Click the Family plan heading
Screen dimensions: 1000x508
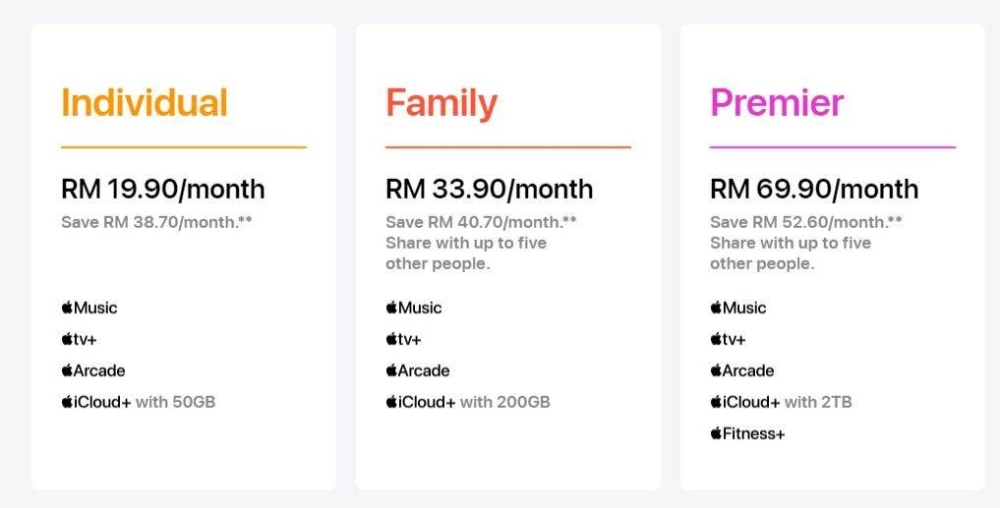click(x=441, y=104)
